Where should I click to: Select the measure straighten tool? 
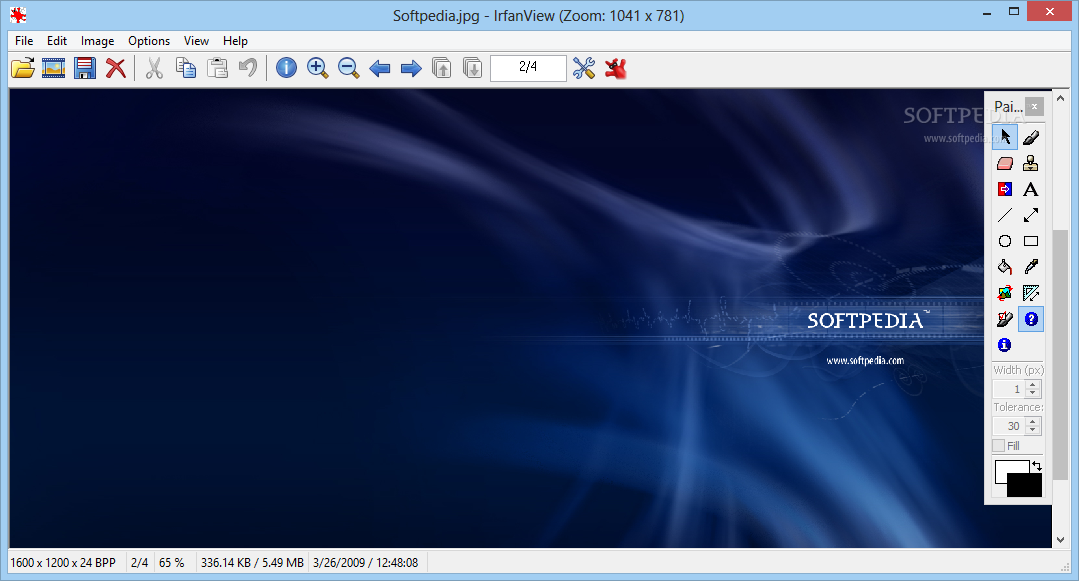click(x=1031, y=293)
